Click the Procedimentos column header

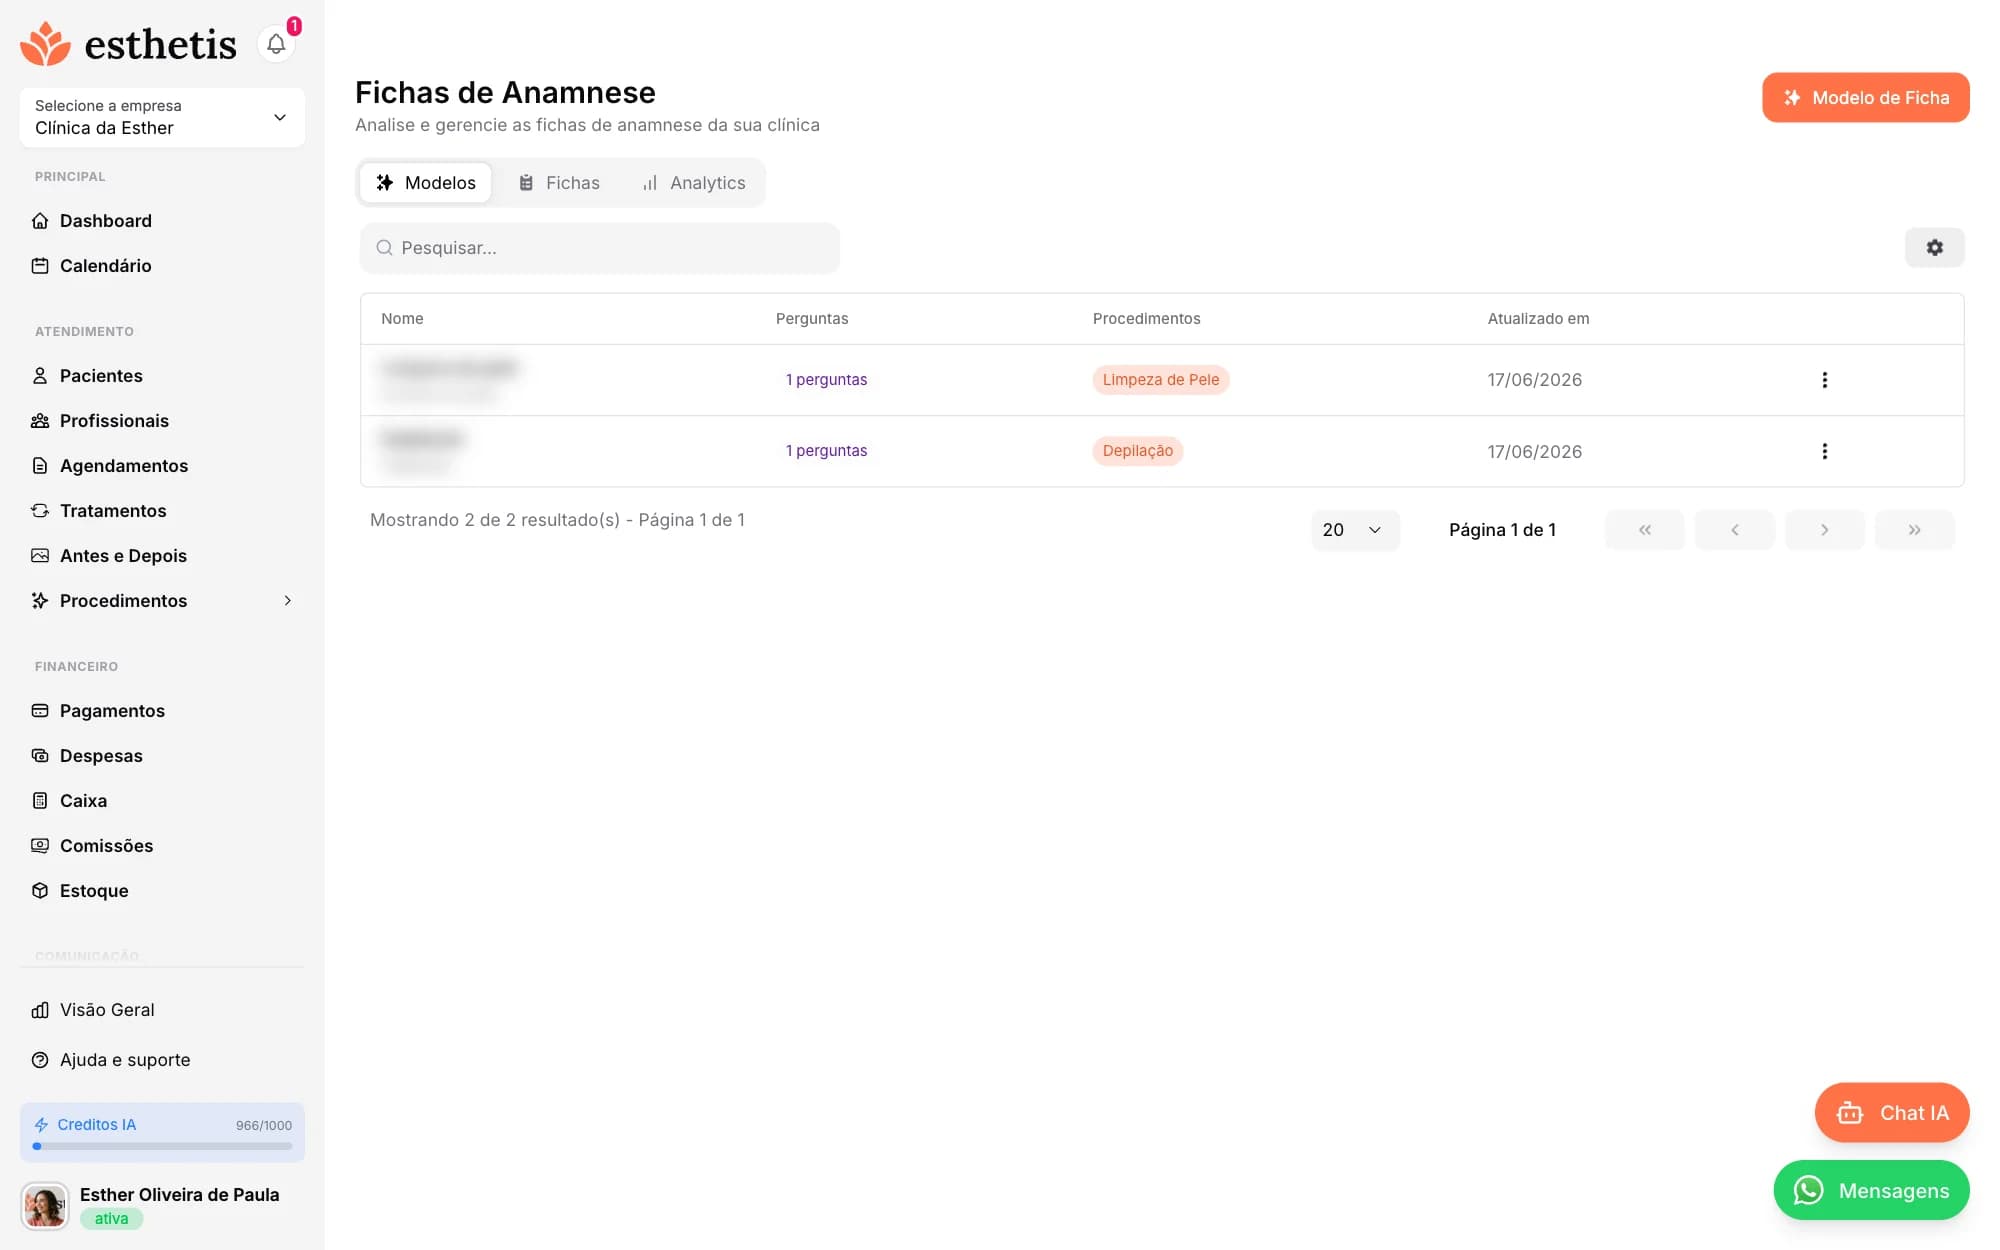[x=1146, y=319]
